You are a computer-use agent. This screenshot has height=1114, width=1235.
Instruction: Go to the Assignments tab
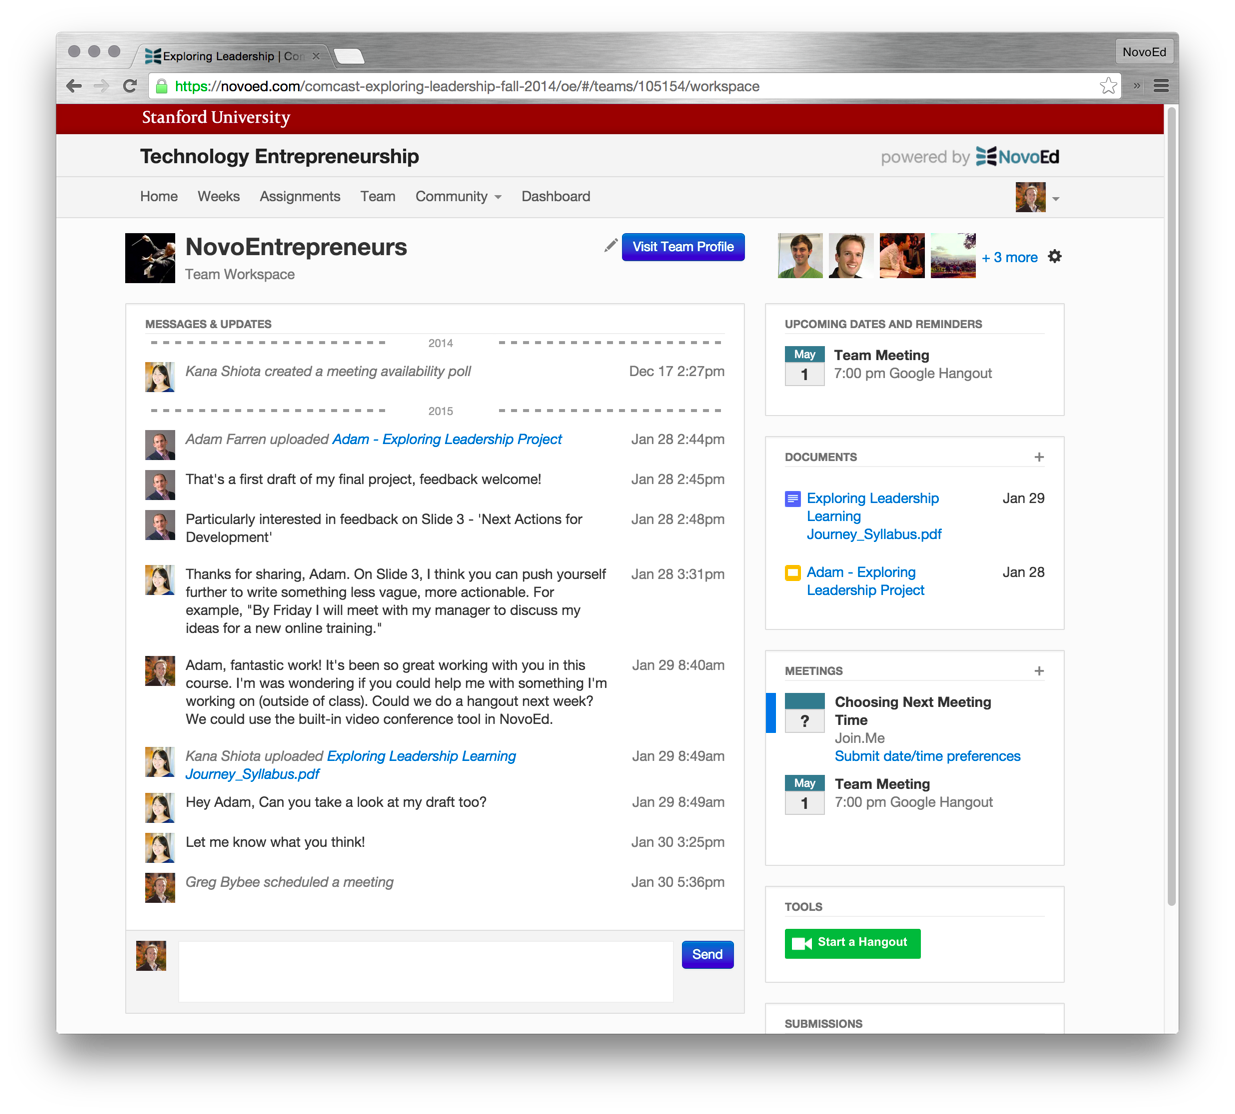tap(300, 197)
